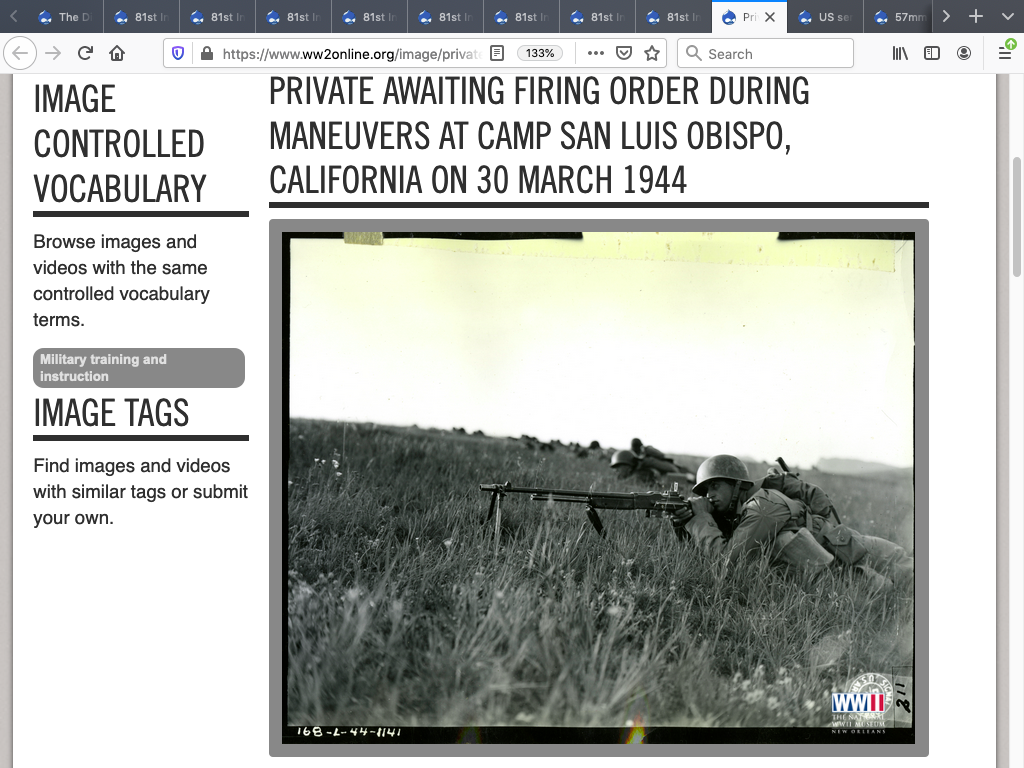The image size is (1024, 768).
Task: Click the 'Military training and instruction' tag
Action: tap(139, 368)
